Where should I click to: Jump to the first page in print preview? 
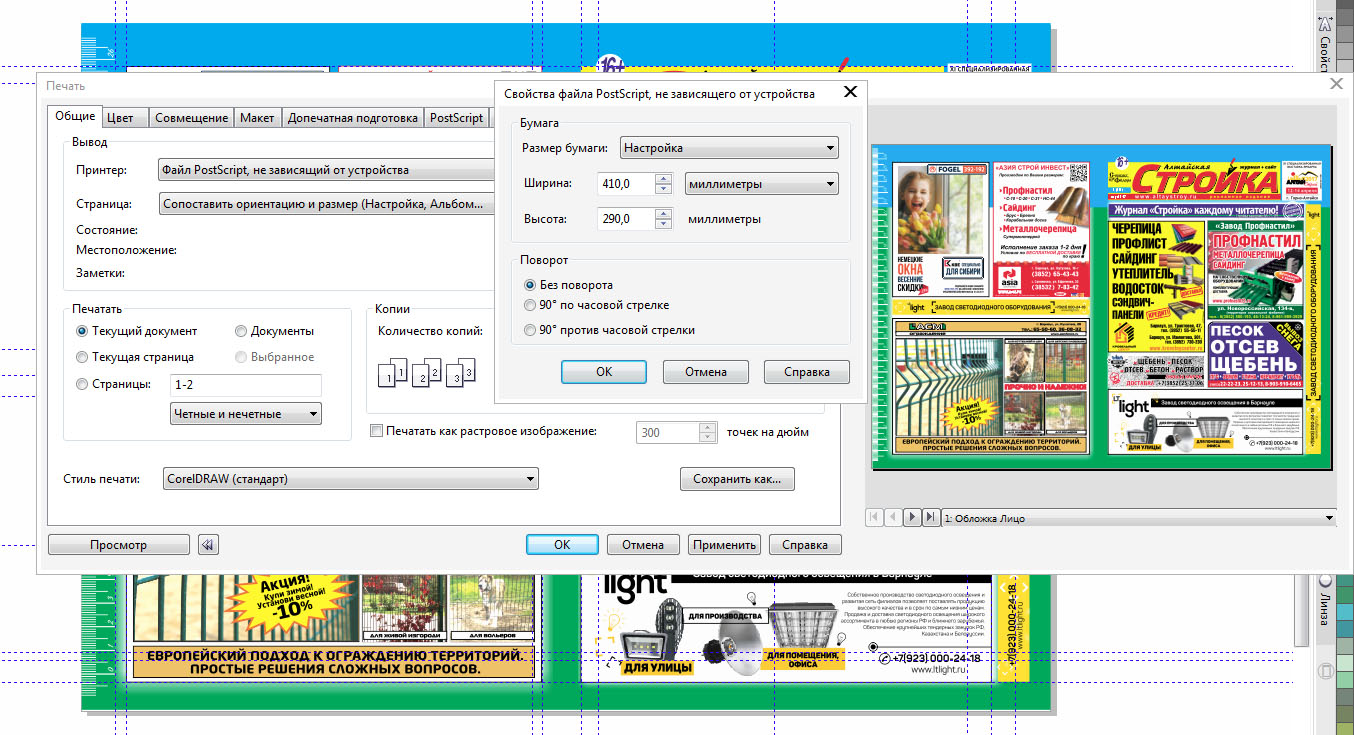pos(874,517)
